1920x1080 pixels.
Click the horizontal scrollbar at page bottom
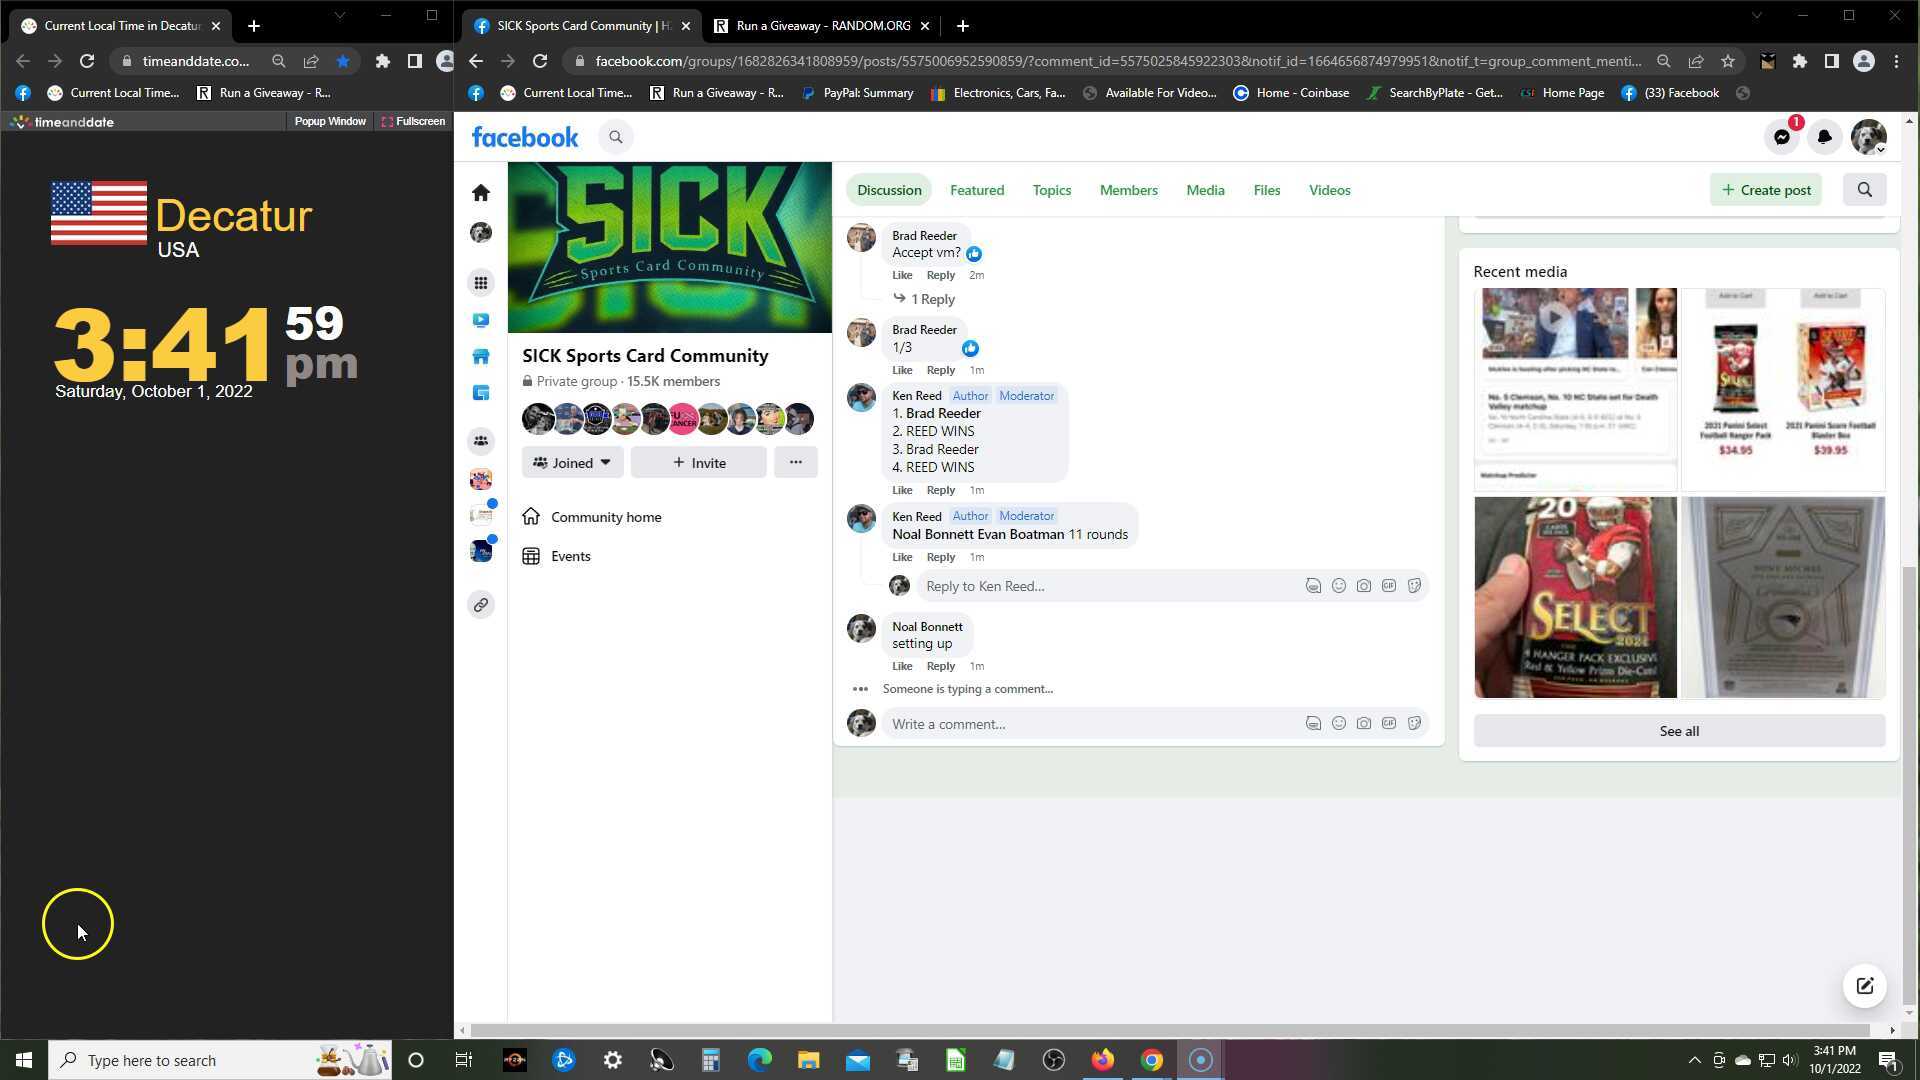point(1170,1030)
